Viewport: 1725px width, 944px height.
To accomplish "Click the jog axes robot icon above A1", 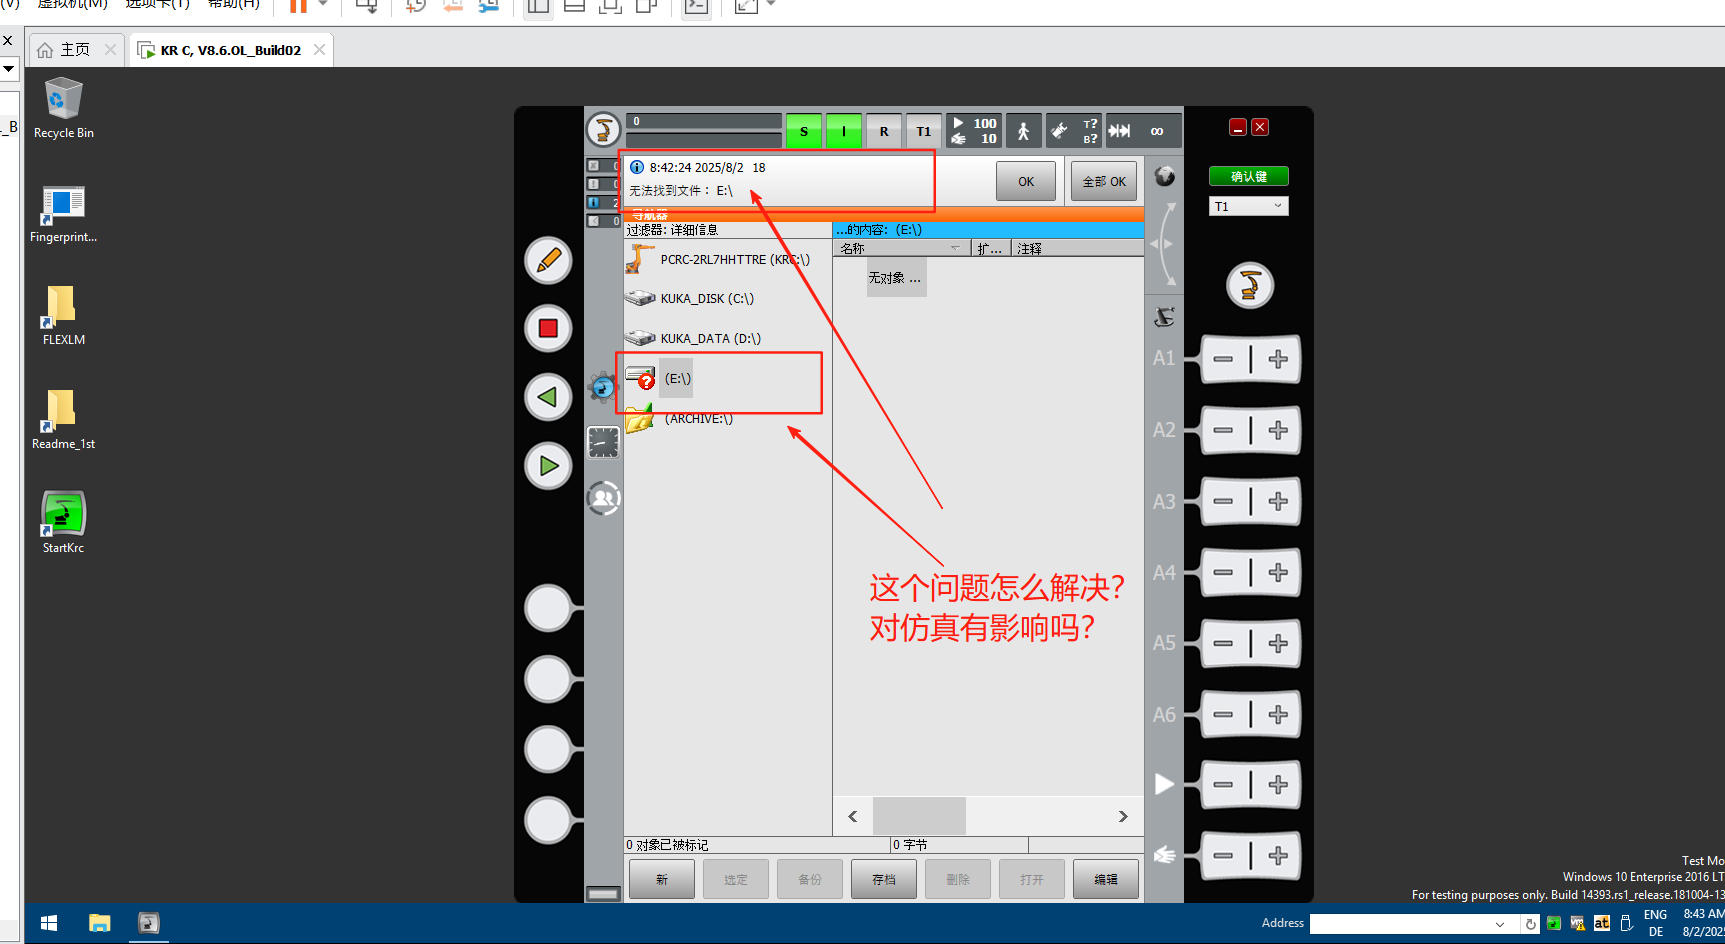I will [x=1164, y=317].
